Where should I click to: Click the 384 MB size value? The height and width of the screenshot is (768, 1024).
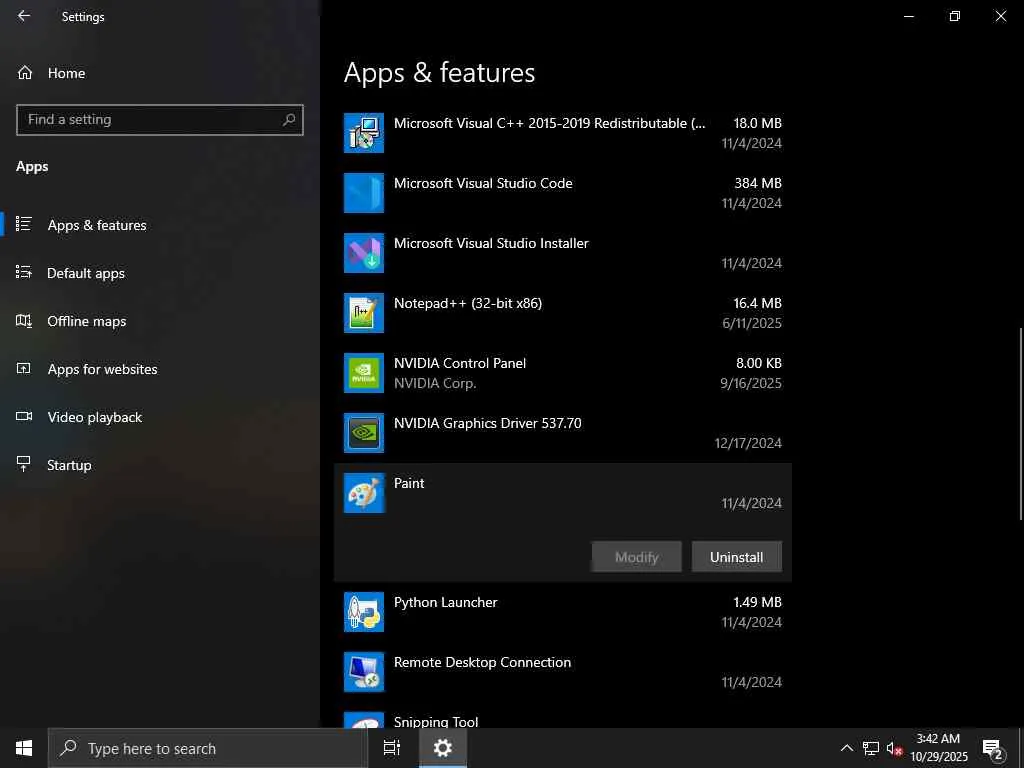pyautogui.click(x=758, y=183)
